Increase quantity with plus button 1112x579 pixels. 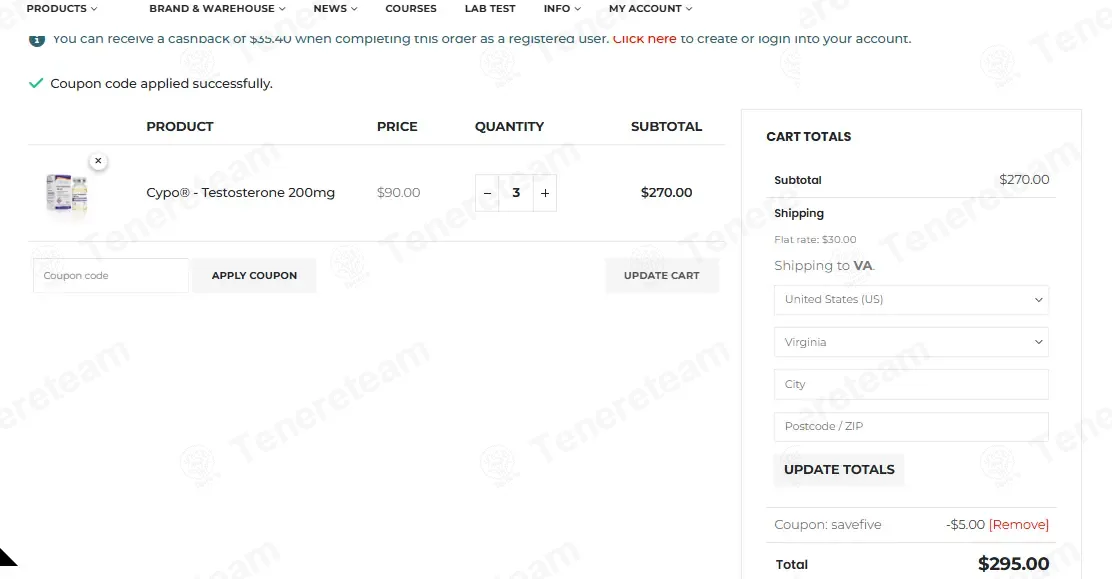click(x=545, y=193)
